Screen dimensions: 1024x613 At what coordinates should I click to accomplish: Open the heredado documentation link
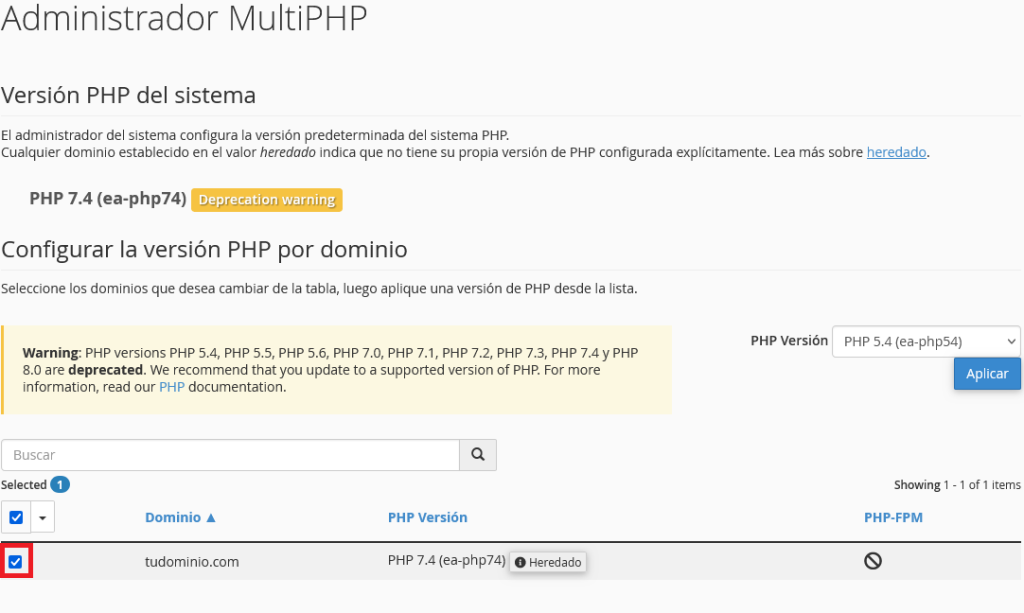896,152
